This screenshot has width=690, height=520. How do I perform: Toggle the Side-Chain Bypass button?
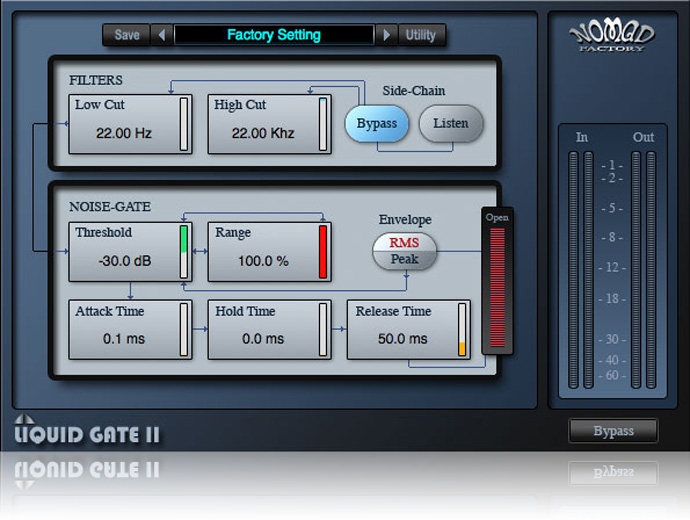point(377,124)
